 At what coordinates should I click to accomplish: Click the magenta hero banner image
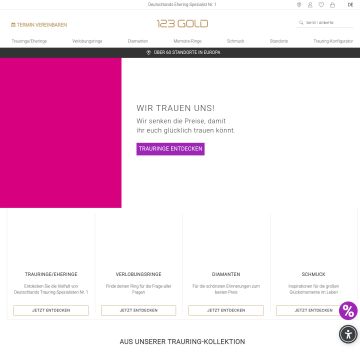click(61, 133)
